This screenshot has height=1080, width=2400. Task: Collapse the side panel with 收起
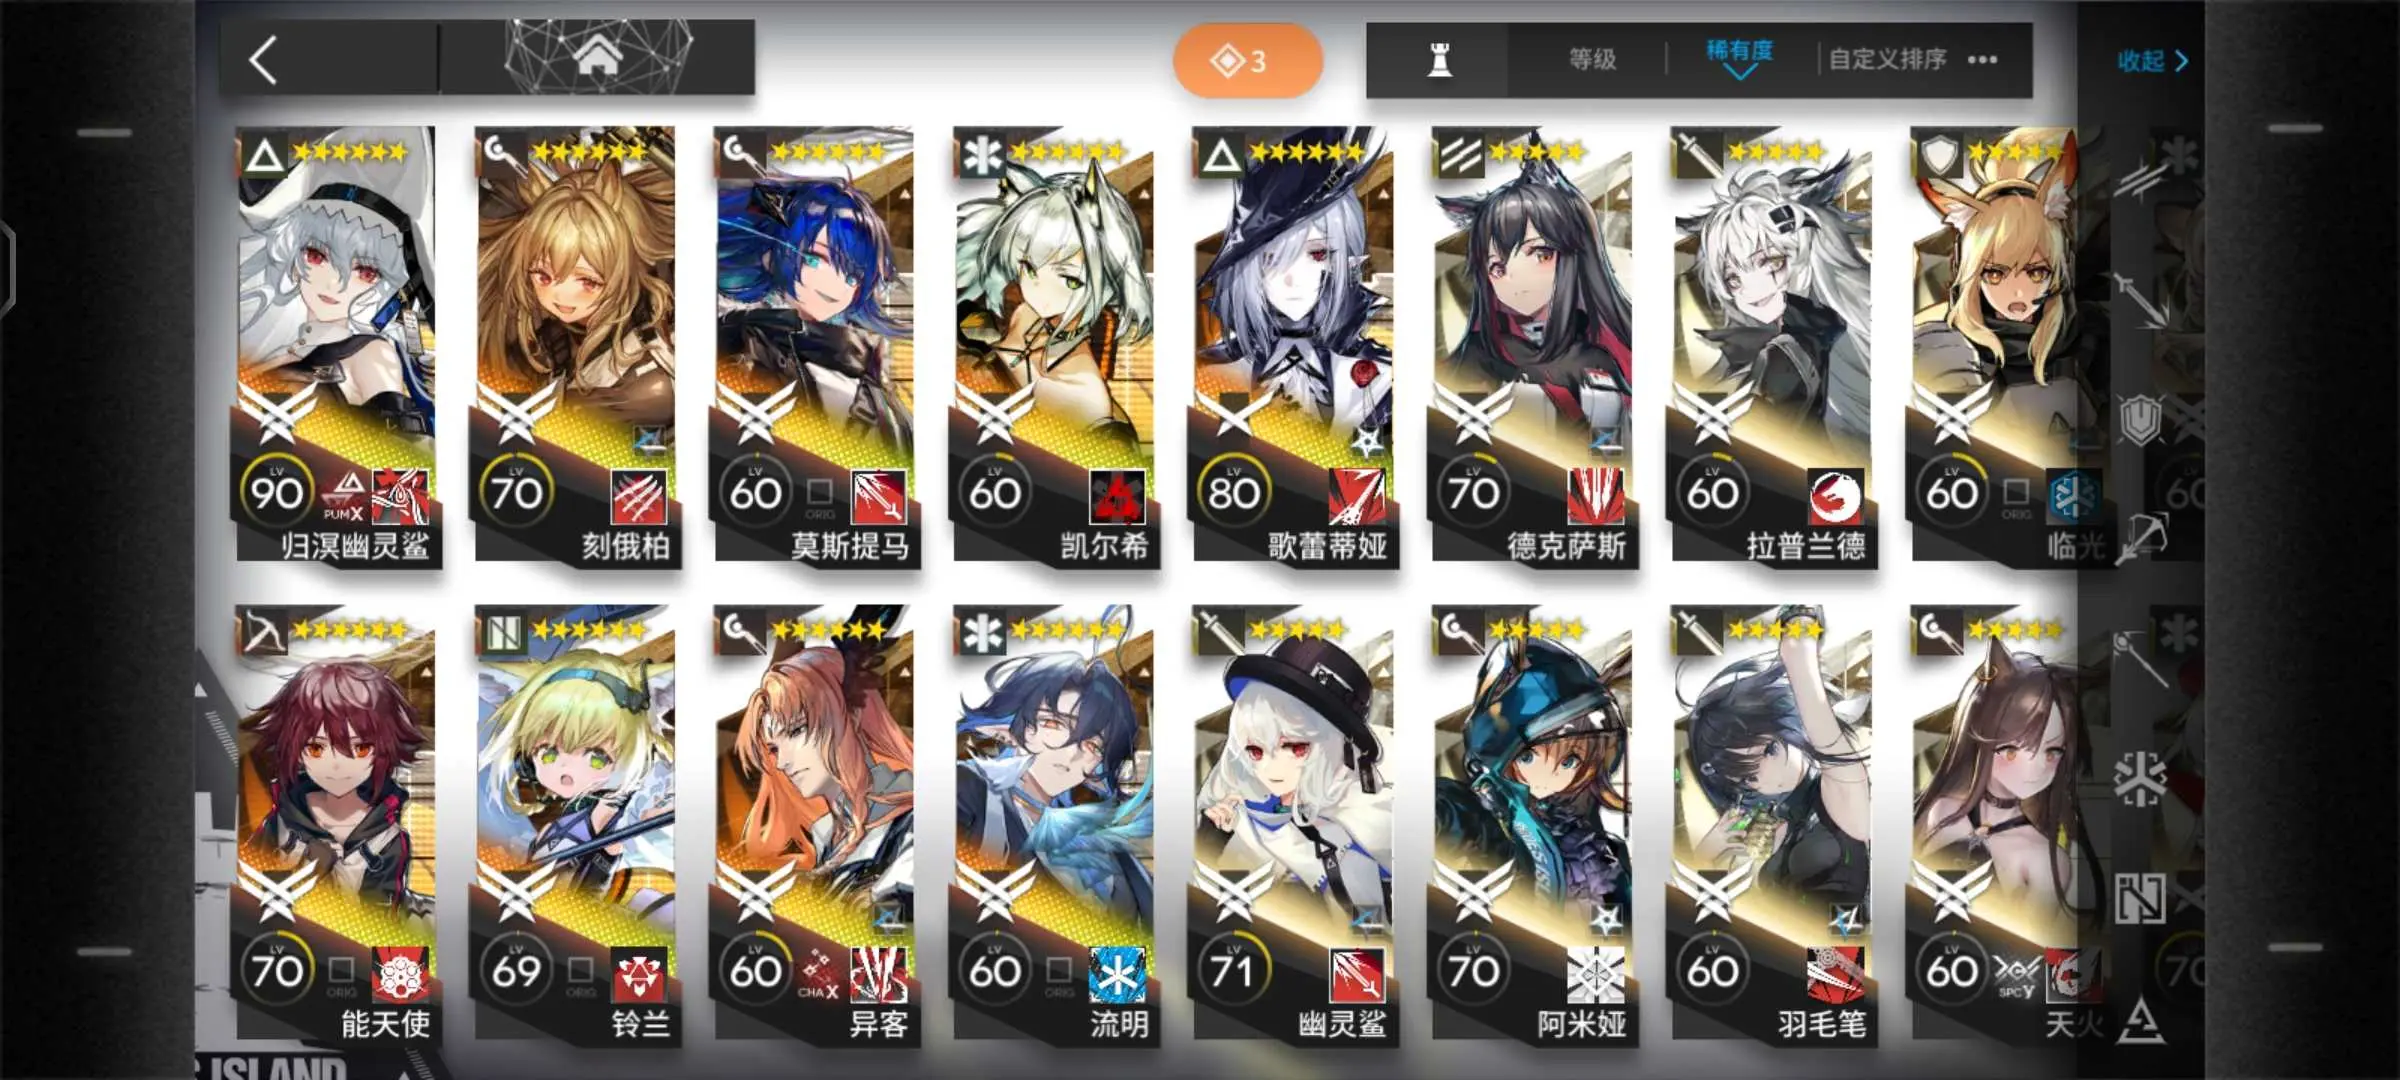(x=2152, y=61)
